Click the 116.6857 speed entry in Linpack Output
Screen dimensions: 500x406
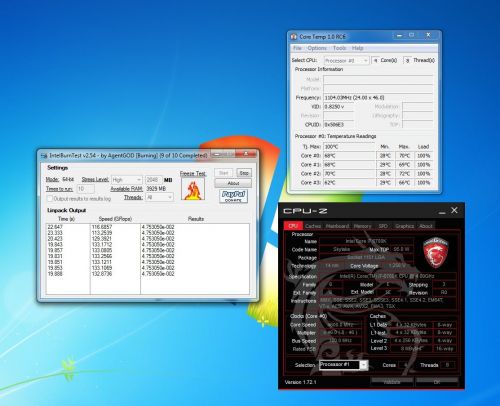click(102, 227)
